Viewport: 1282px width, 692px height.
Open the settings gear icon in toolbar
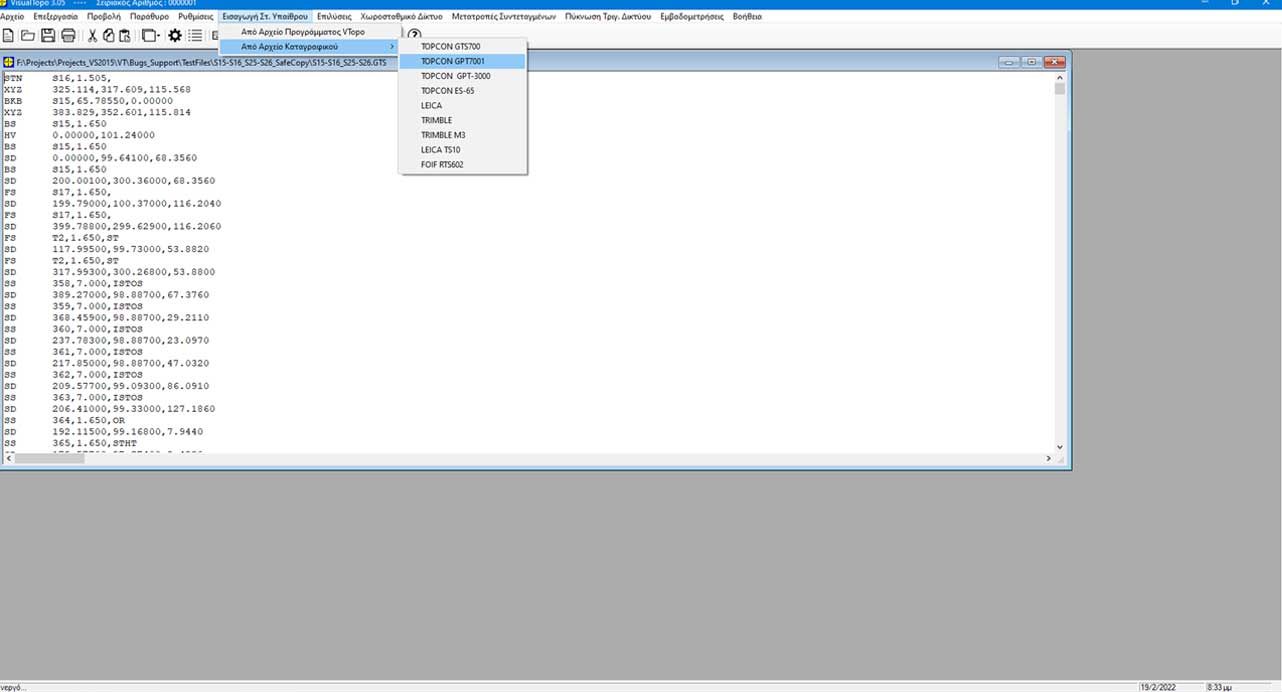click(175, 36)
